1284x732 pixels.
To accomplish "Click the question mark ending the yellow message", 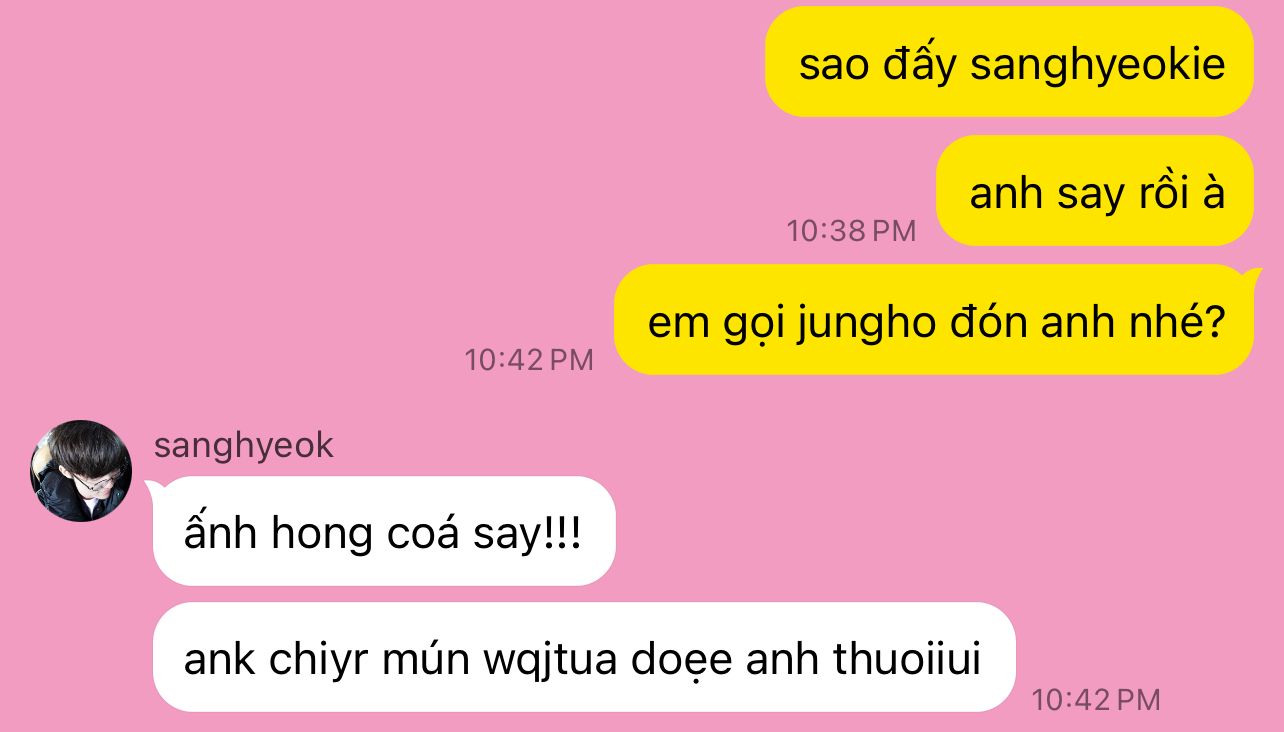I will (x=1211, y=322).
